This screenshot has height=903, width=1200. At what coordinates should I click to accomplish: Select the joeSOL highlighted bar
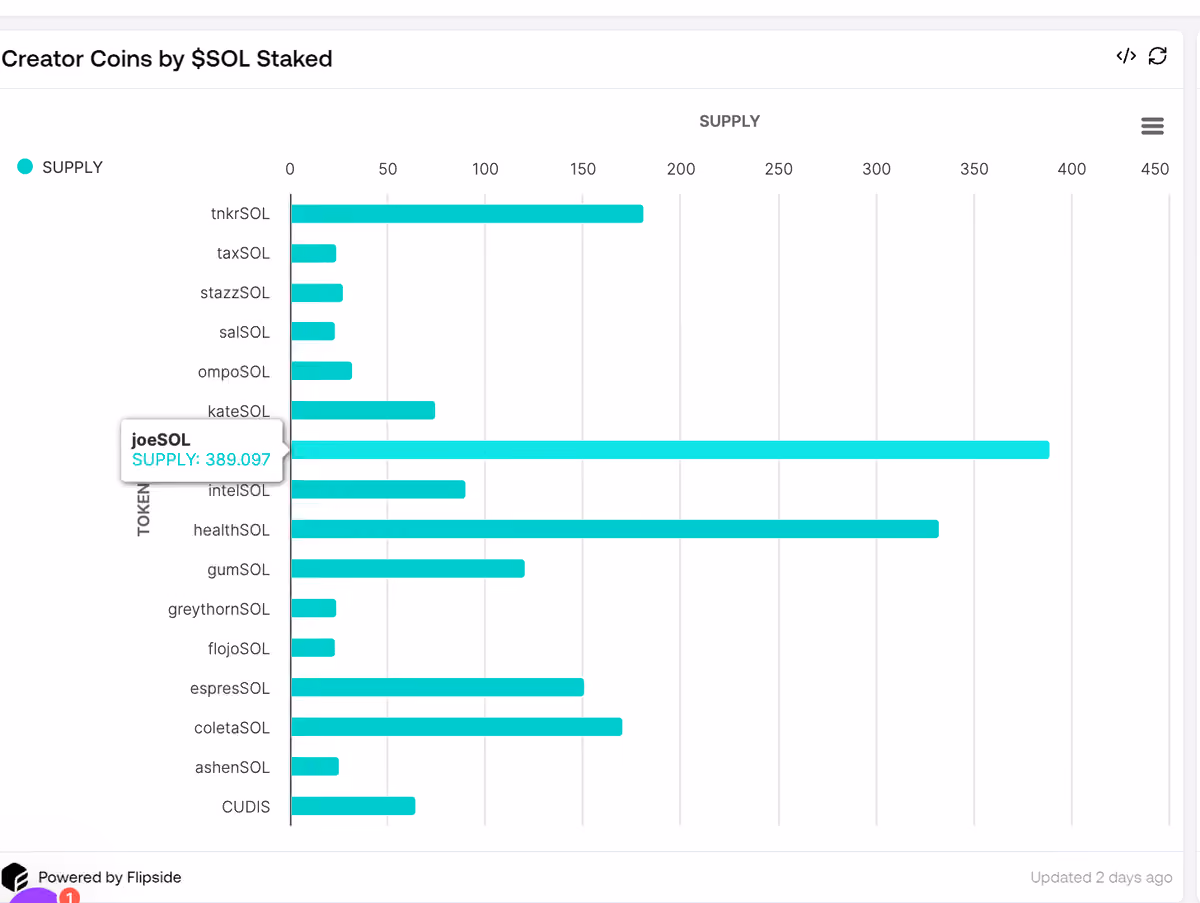point(670,450)
